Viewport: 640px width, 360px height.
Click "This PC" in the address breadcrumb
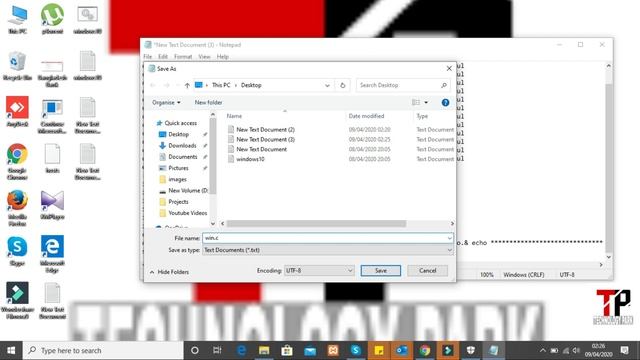221,85
